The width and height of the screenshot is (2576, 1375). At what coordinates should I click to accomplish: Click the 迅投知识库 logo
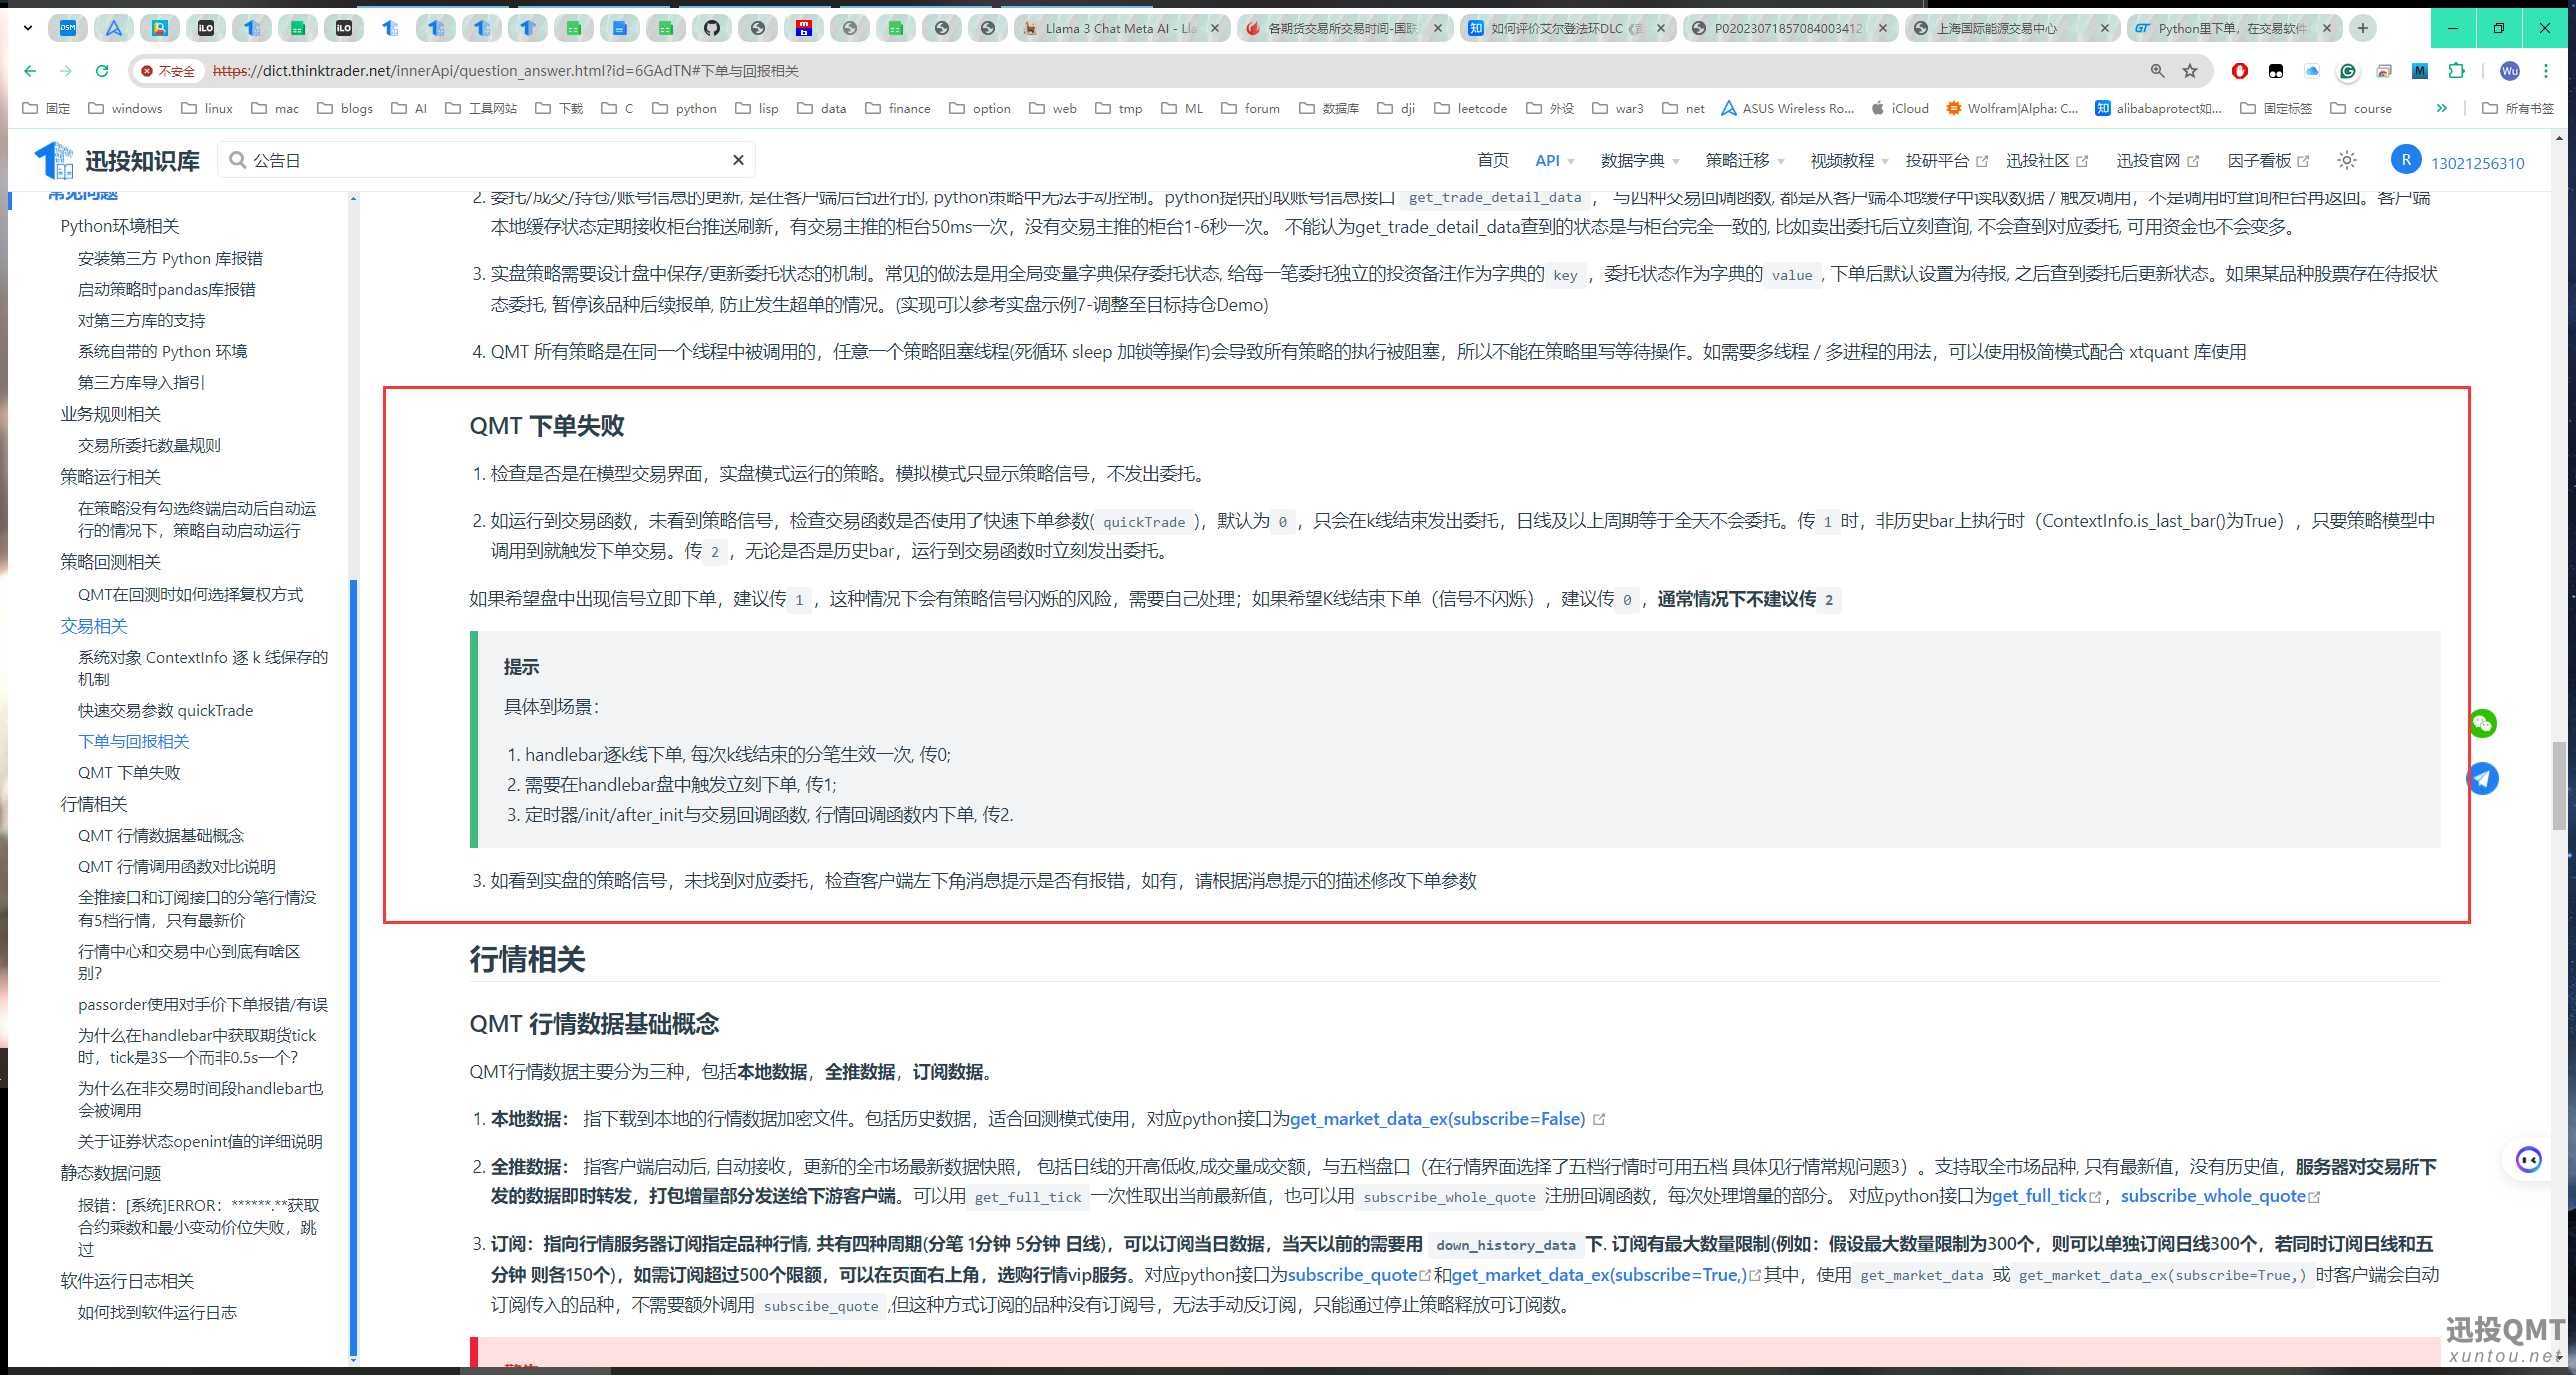(x=117, y=160)
